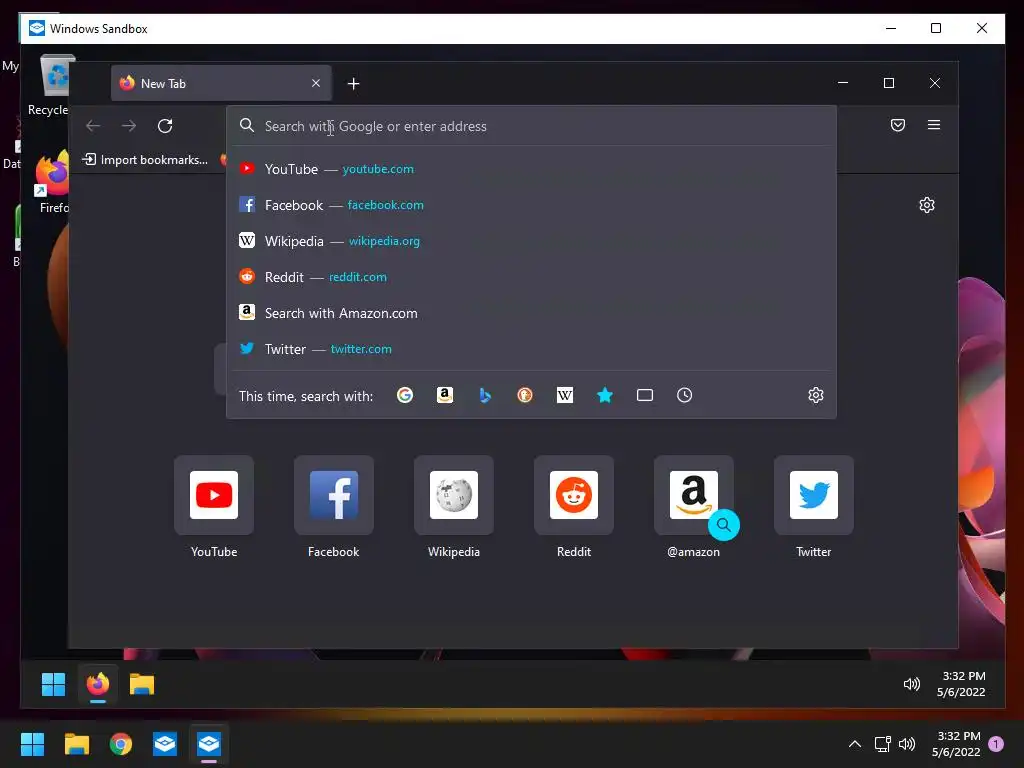Choose Search with Amazon.com suggestion
The height and width of the screenshot is (768, 1024).
(531, 313)
